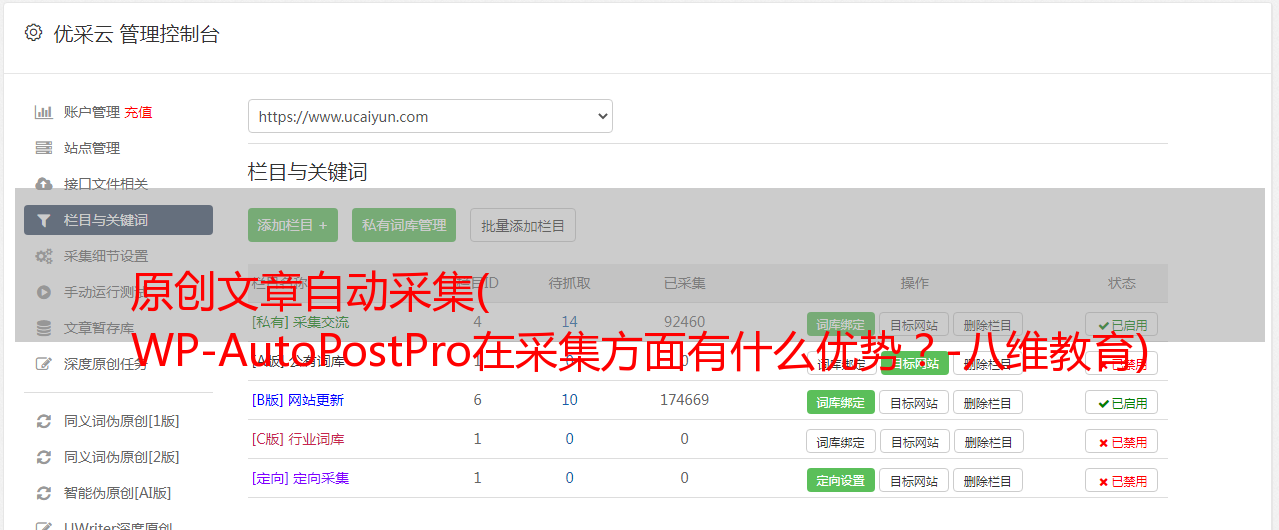Viewport: 1279px width, 530px height.
Task: Click the red 充值 link
Action: (139, 112)
